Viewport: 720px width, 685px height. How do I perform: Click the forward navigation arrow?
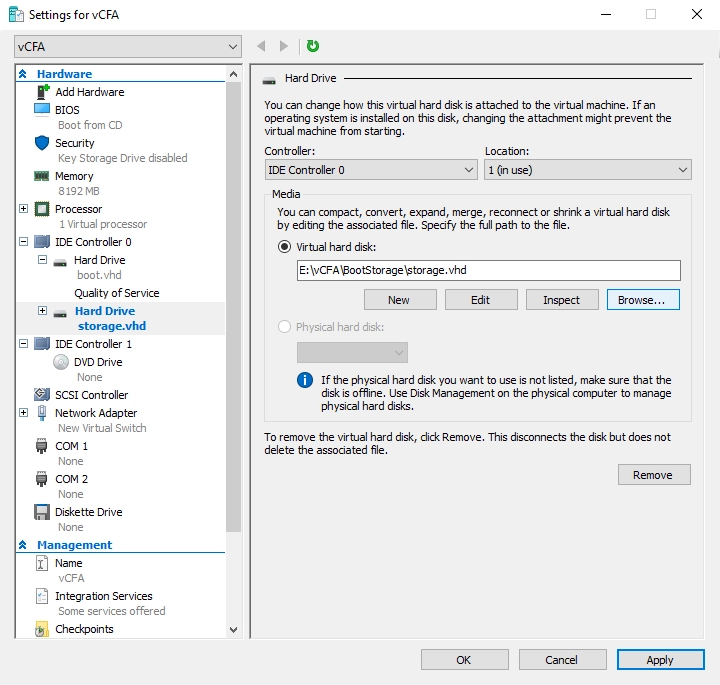tap(284, 46)
